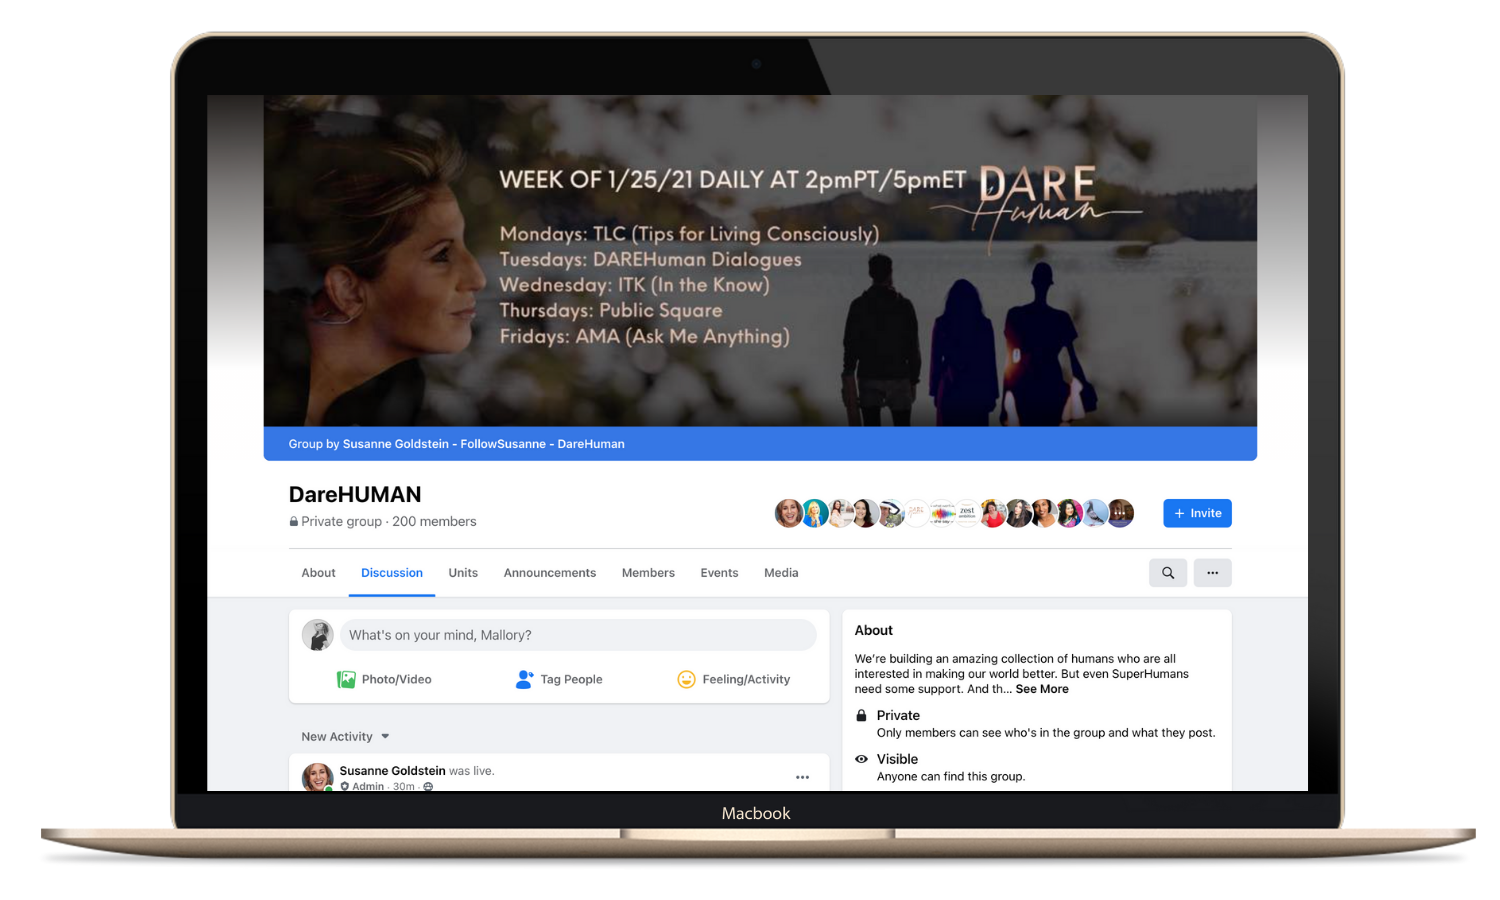Click the eye icon beside Visible

[861, 759]
